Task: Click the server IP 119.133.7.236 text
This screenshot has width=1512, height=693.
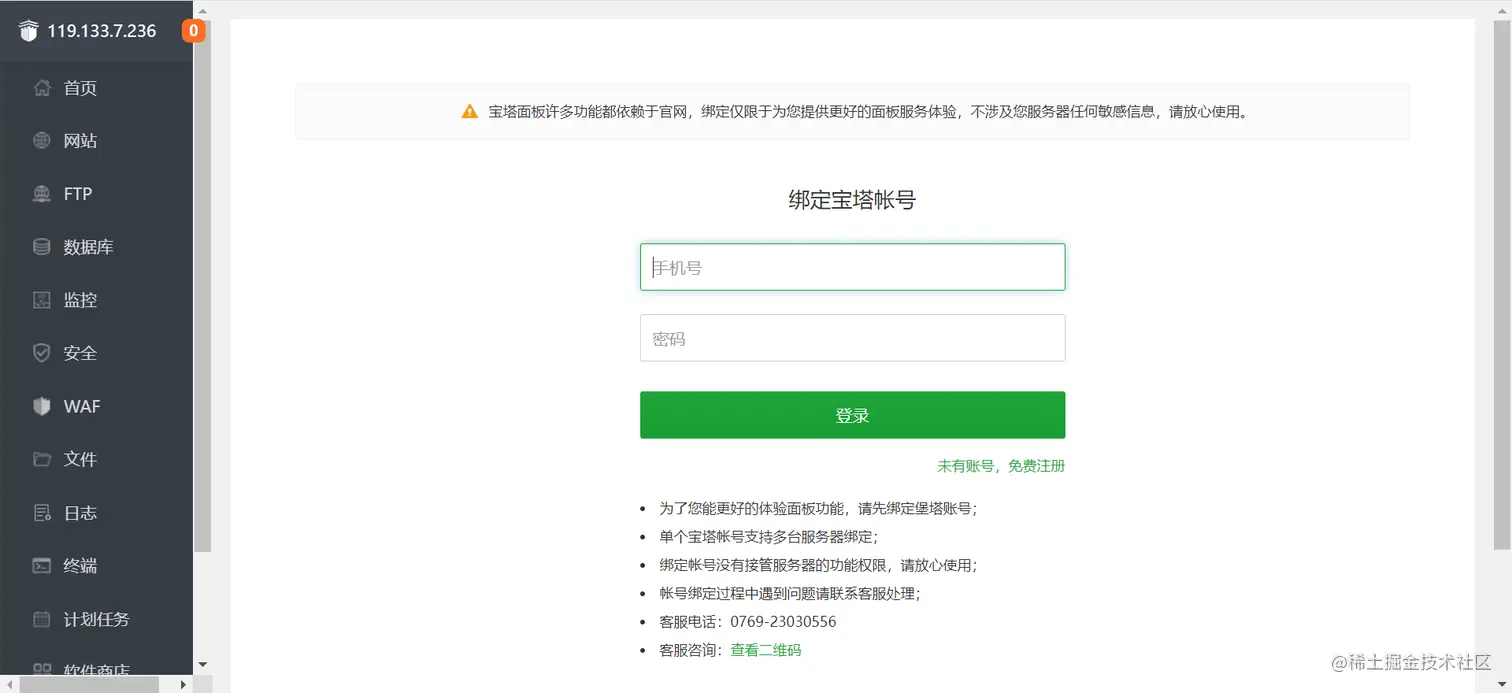Action: coord(102,31)
